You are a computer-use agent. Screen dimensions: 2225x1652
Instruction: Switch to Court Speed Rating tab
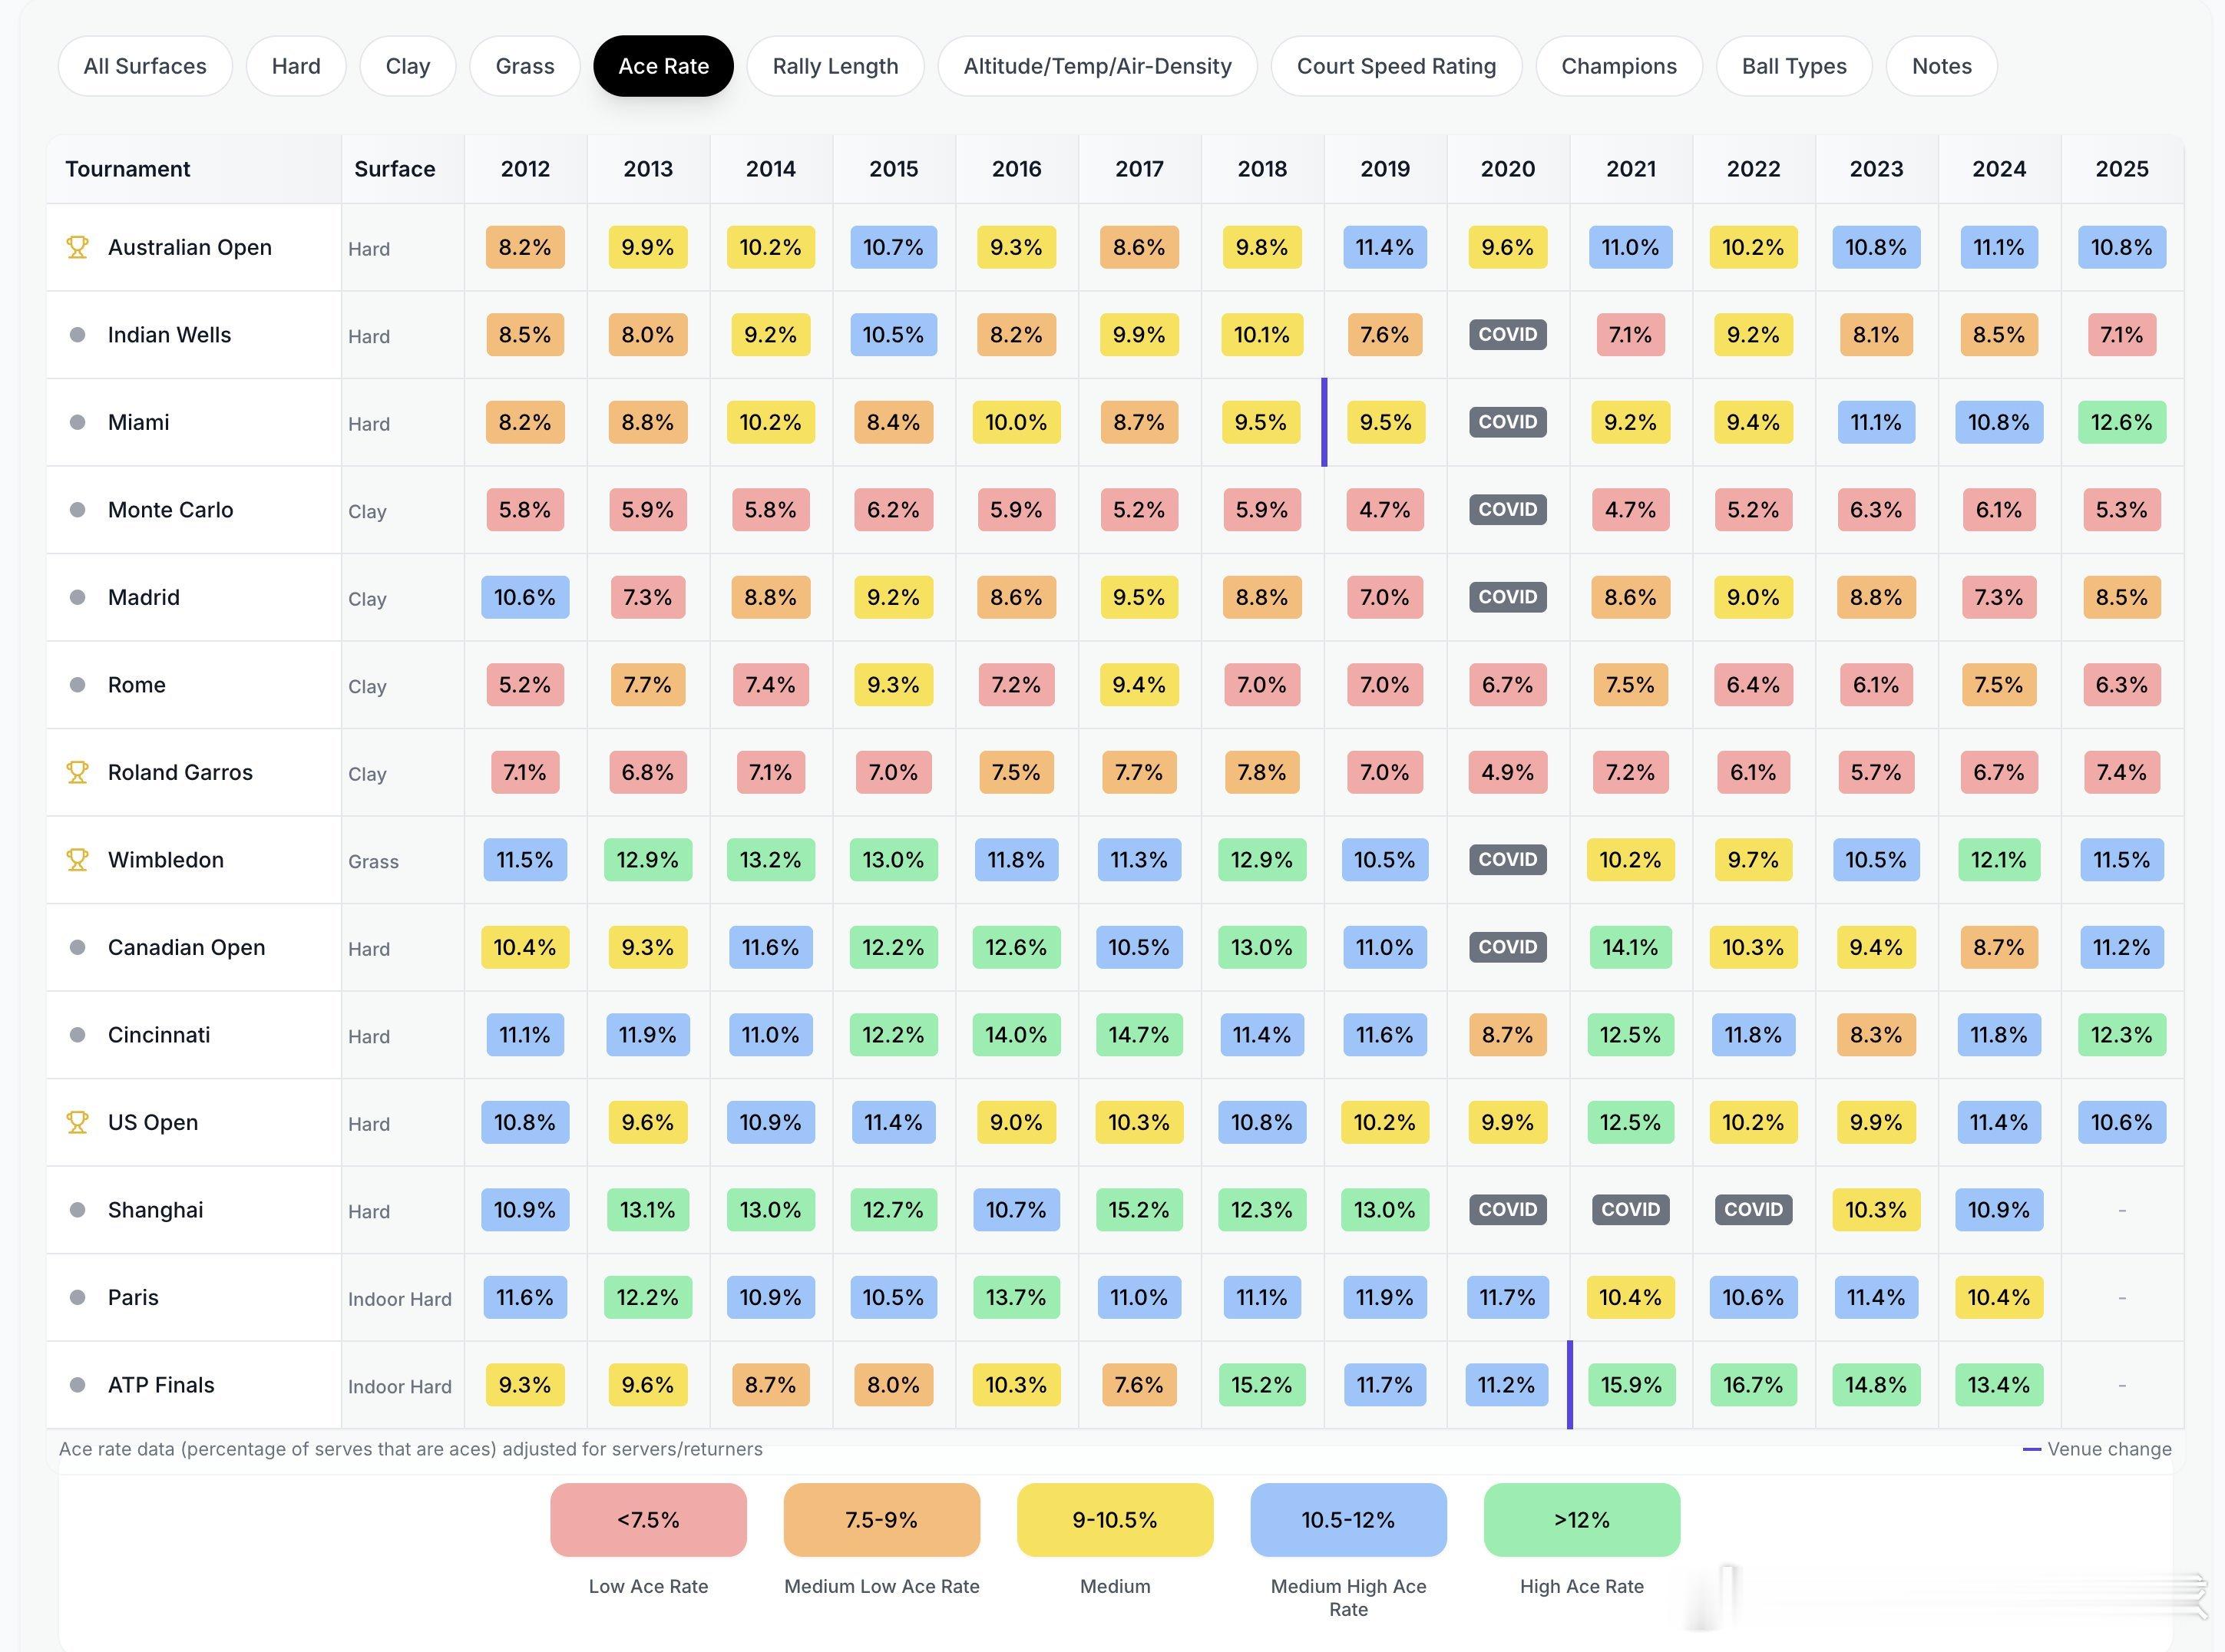pos(1397,66)
